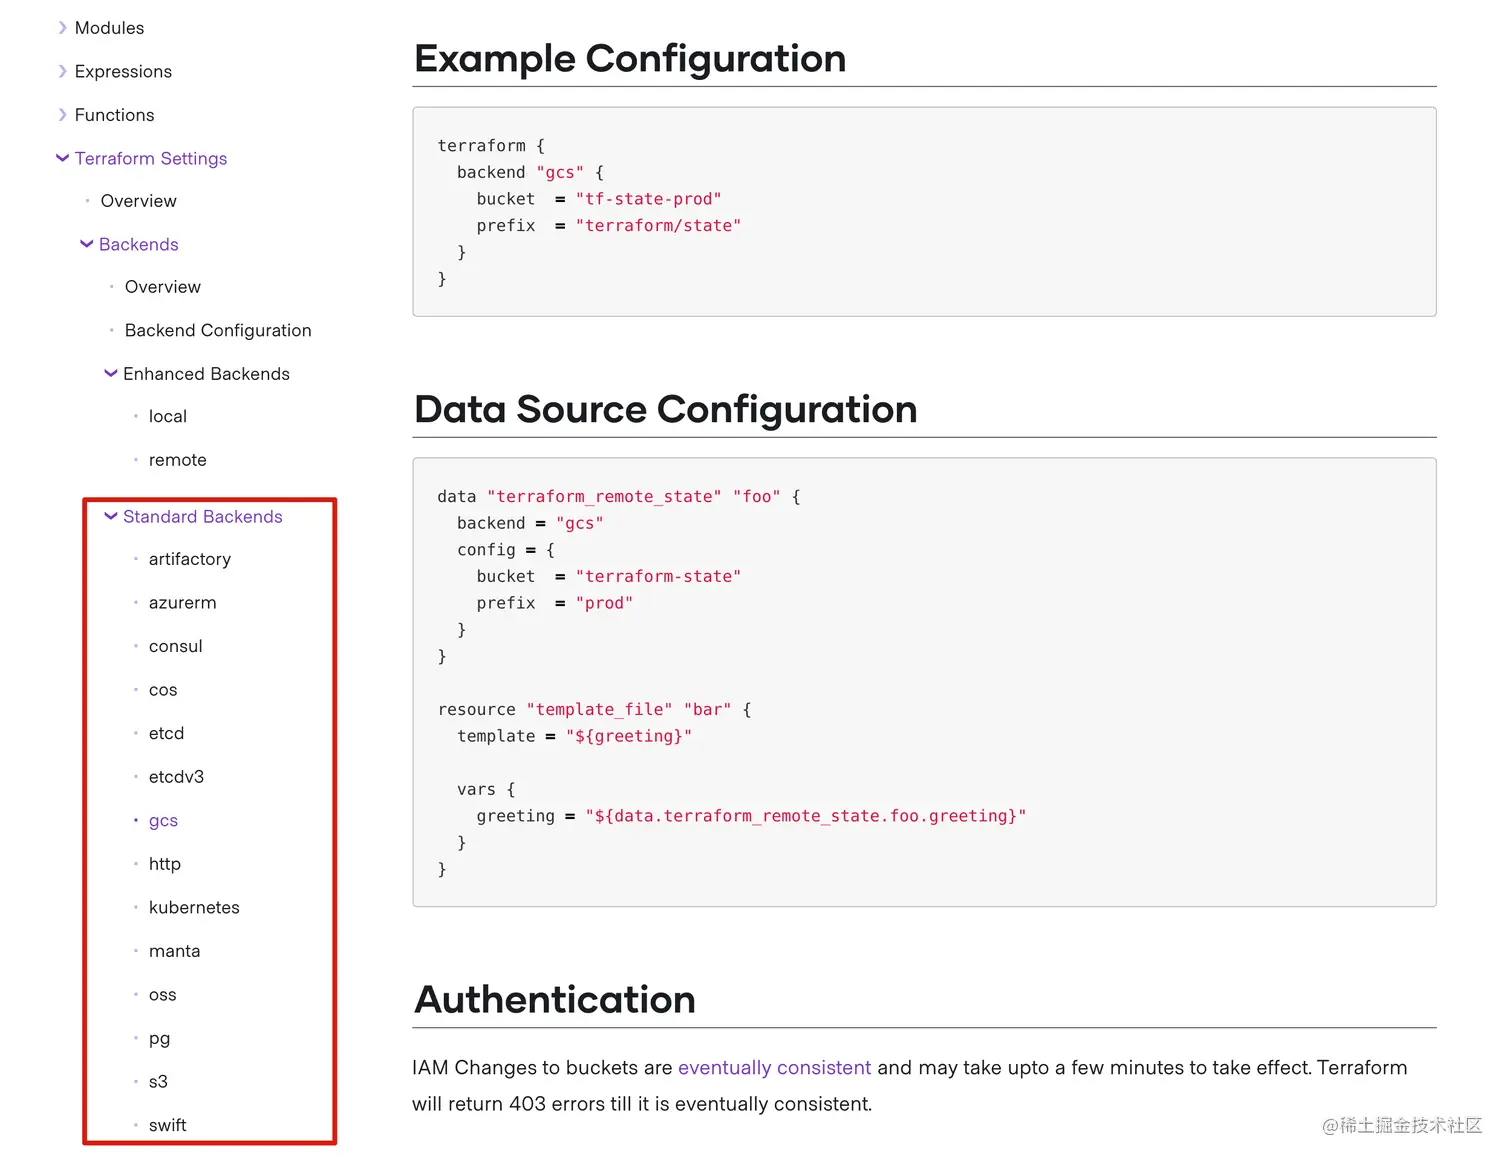Follow the eventually consistent link

[774, 1067]
